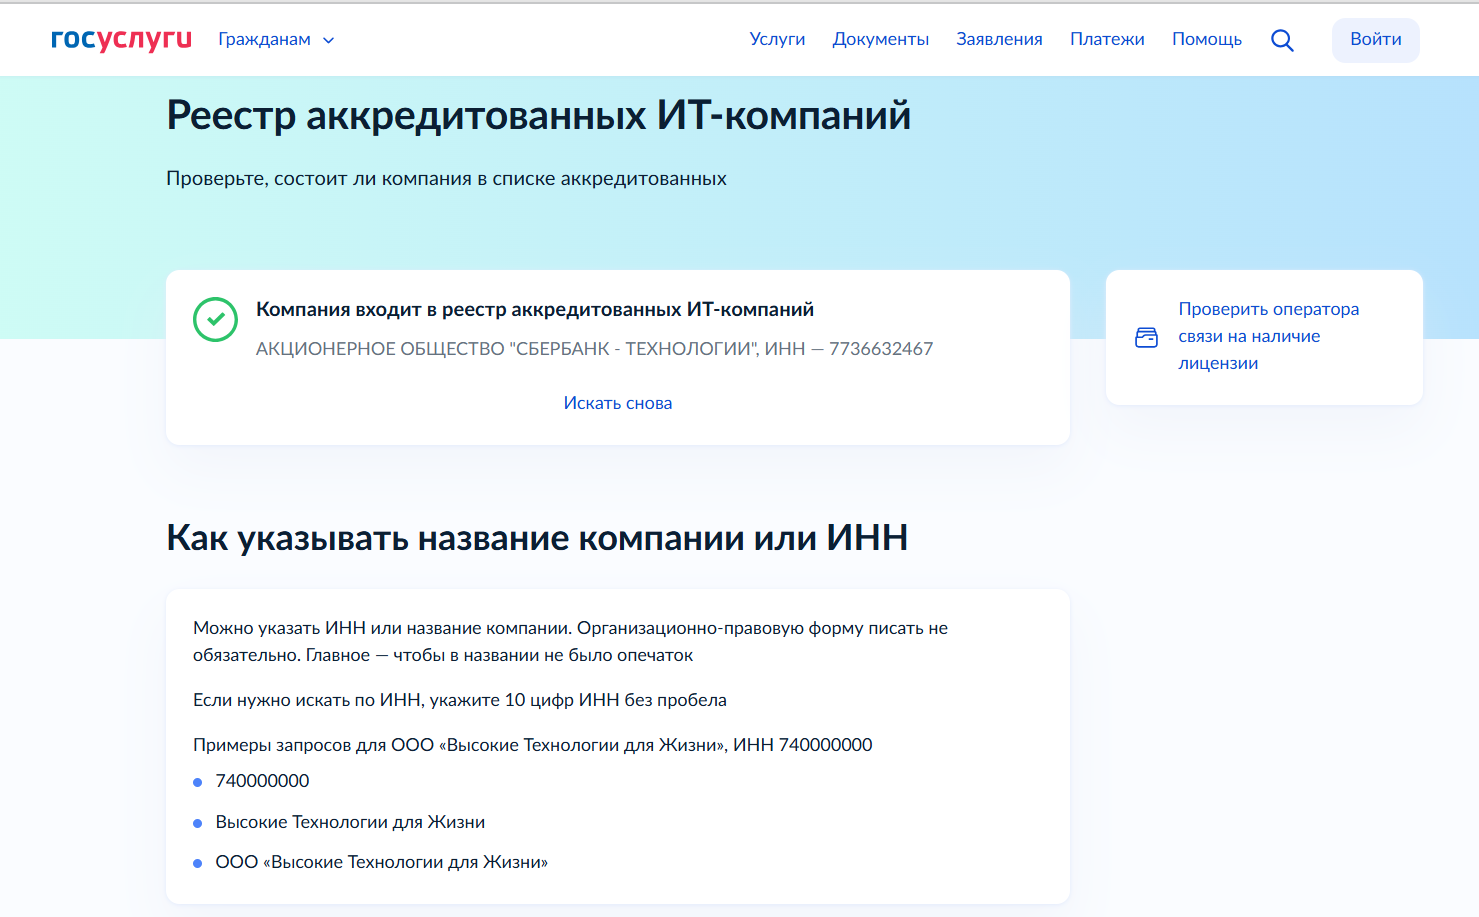
Task: Click the Искать снова link
Action: (x=618, y=403)
